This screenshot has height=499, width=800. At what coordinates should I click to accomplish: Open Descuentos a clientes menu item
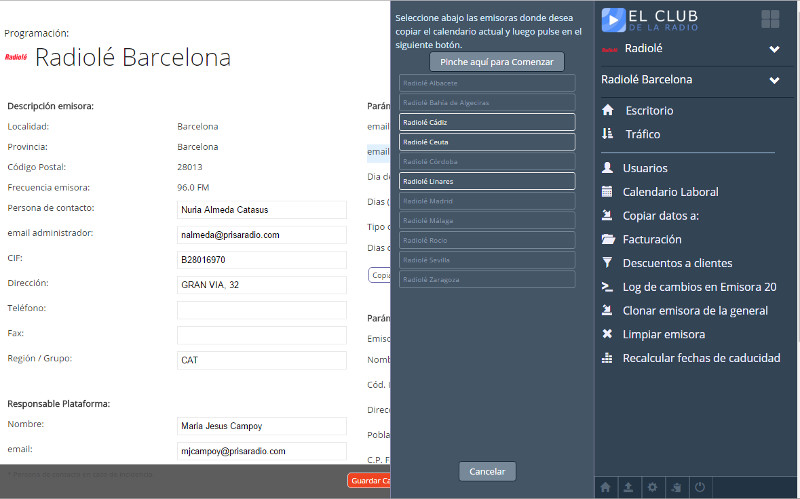(x=678, y=263)
